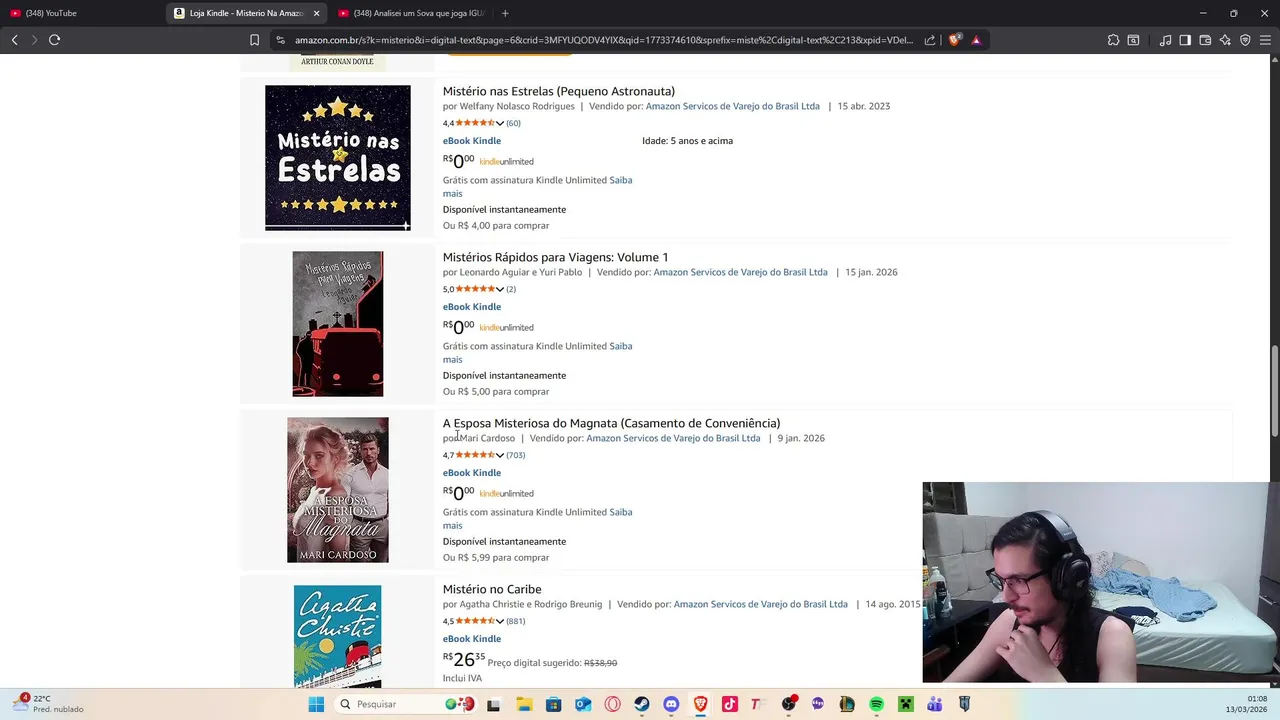Viewport: 1280px width, 720px height.
Task: Open Brave Rewards triangle icon
Action: tap(976, 40)
